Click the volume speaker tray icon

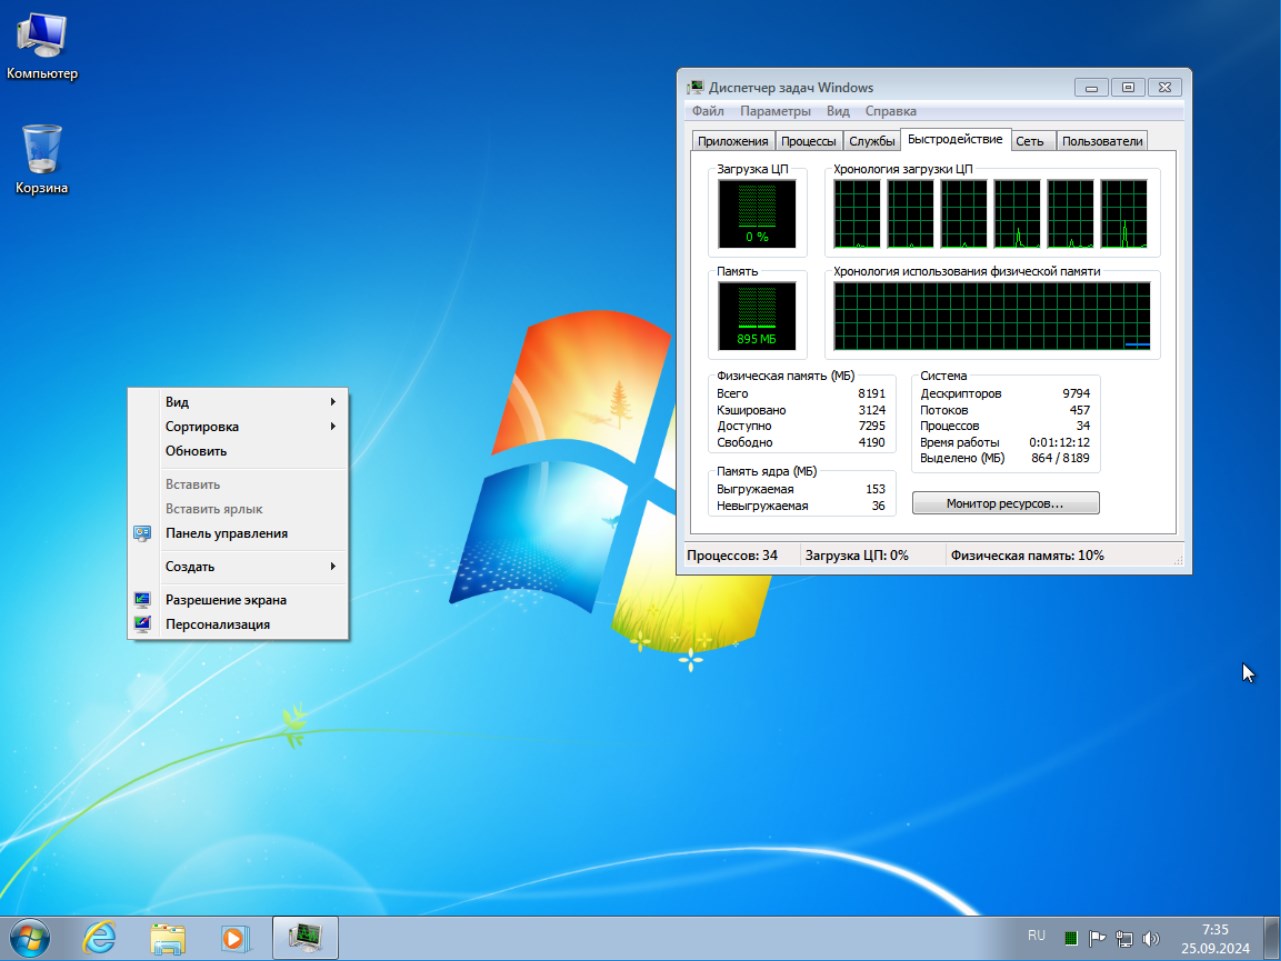1151,938
